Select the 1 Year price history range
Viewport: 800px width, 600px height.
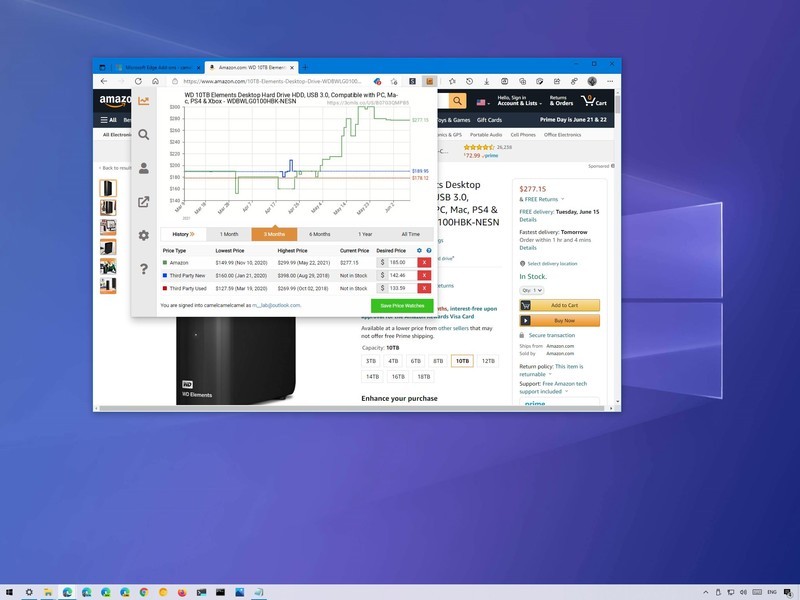tap(365, 234)
